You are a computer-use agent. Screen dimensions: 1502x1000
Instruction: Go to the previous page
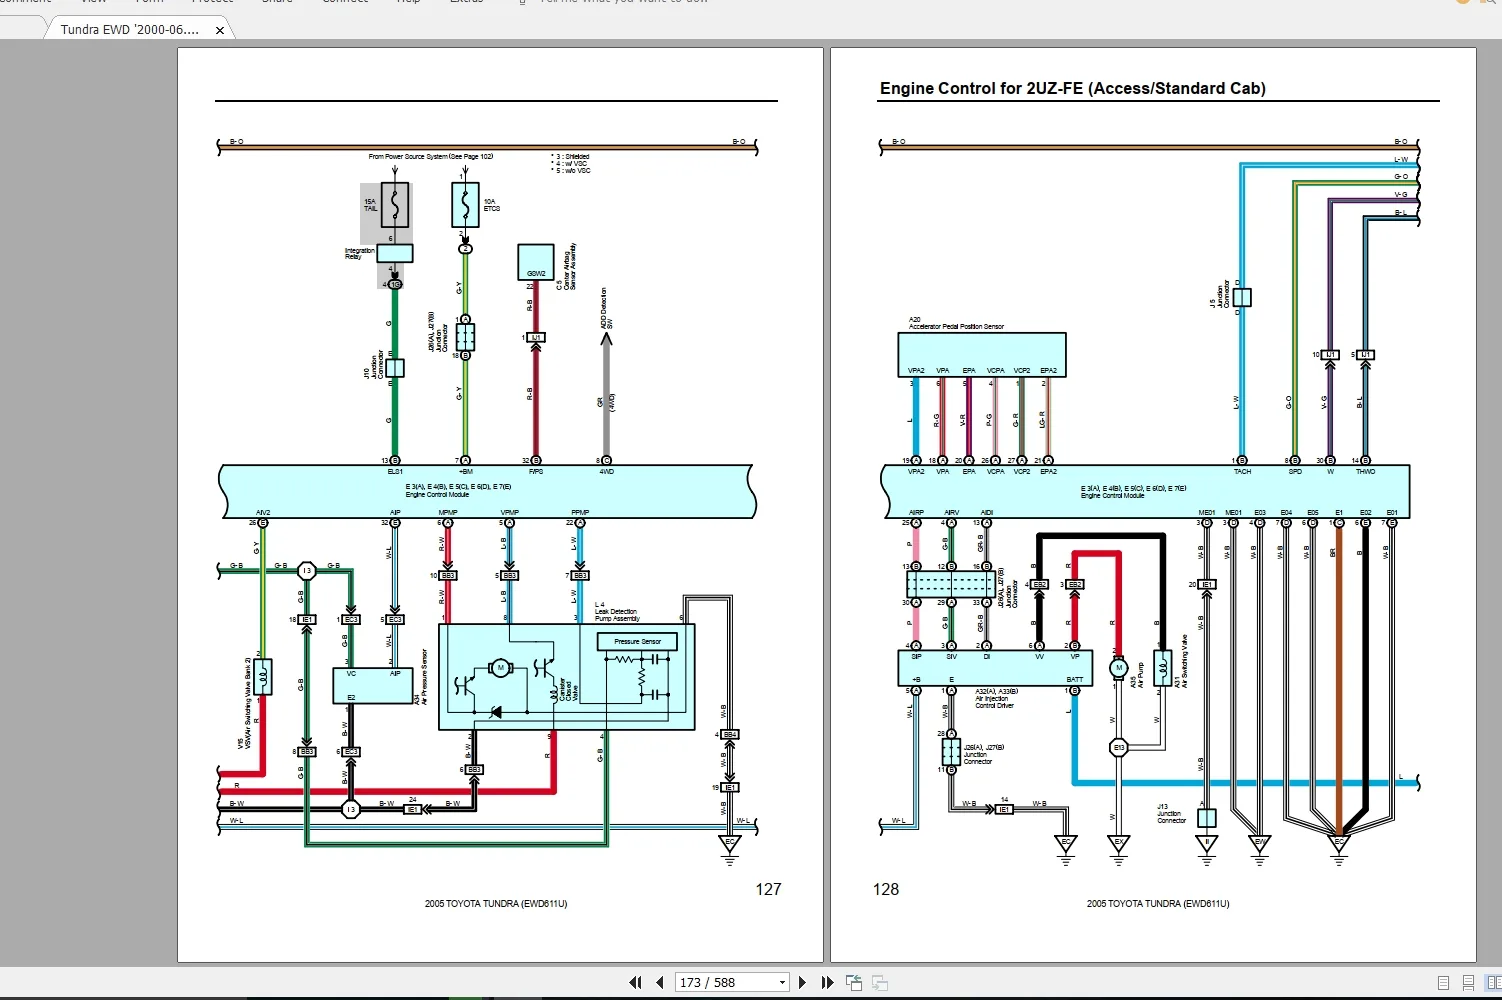coord(660,982)
